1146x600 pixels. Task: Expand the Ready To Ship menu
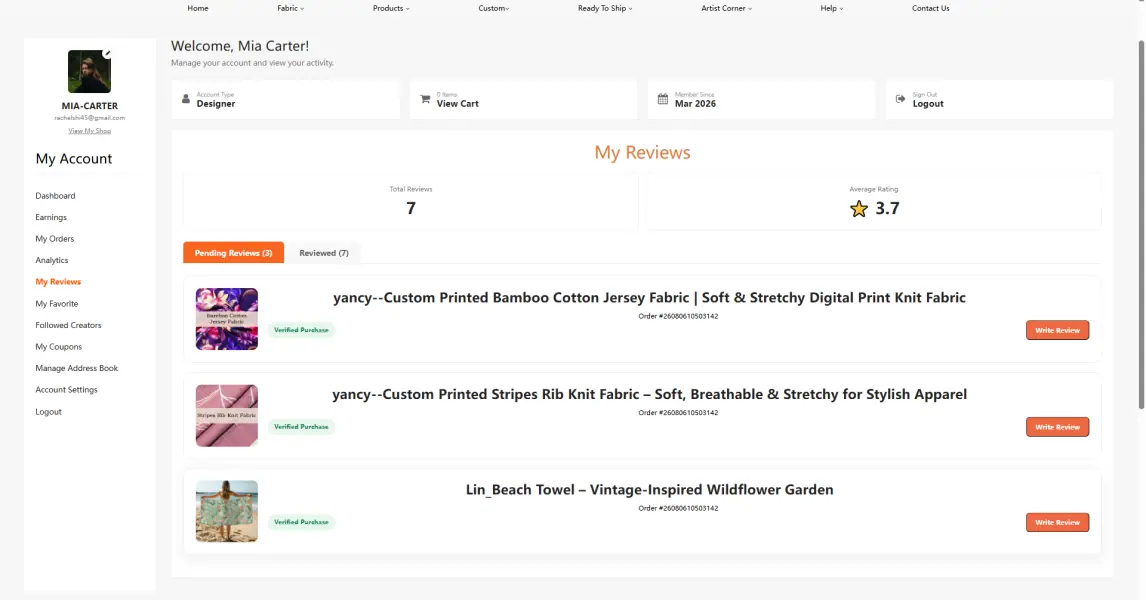(605, 8)
